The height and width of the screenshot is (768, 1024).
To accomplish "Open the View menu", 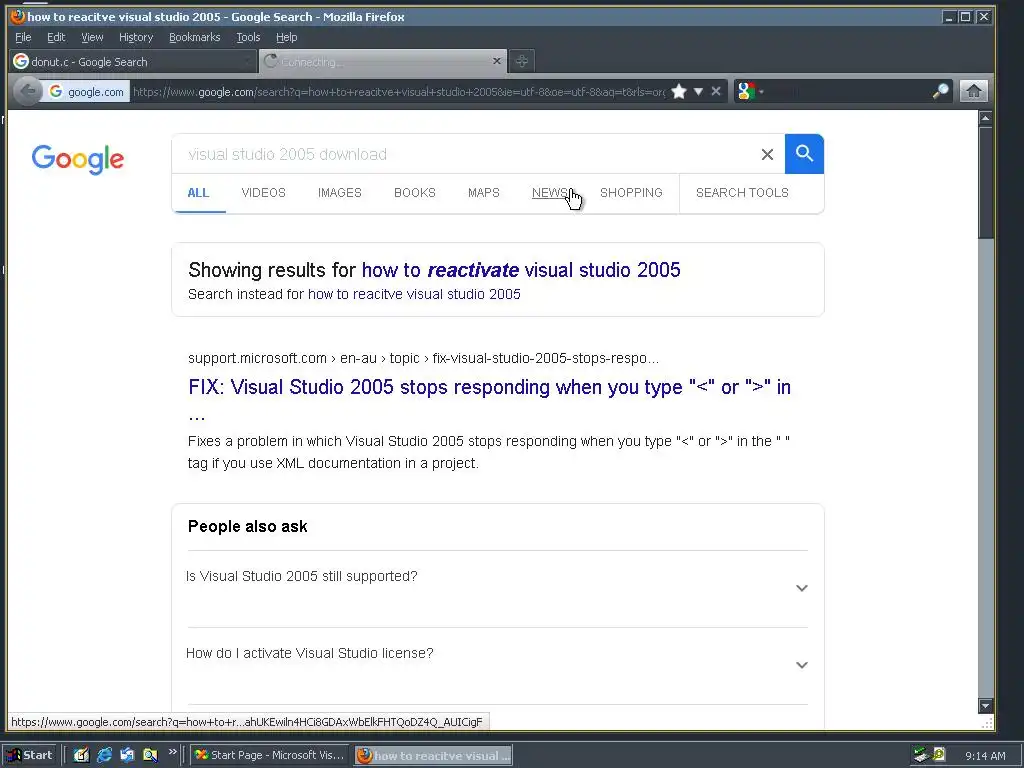I will pyautogui.click(x=92, y=37).
